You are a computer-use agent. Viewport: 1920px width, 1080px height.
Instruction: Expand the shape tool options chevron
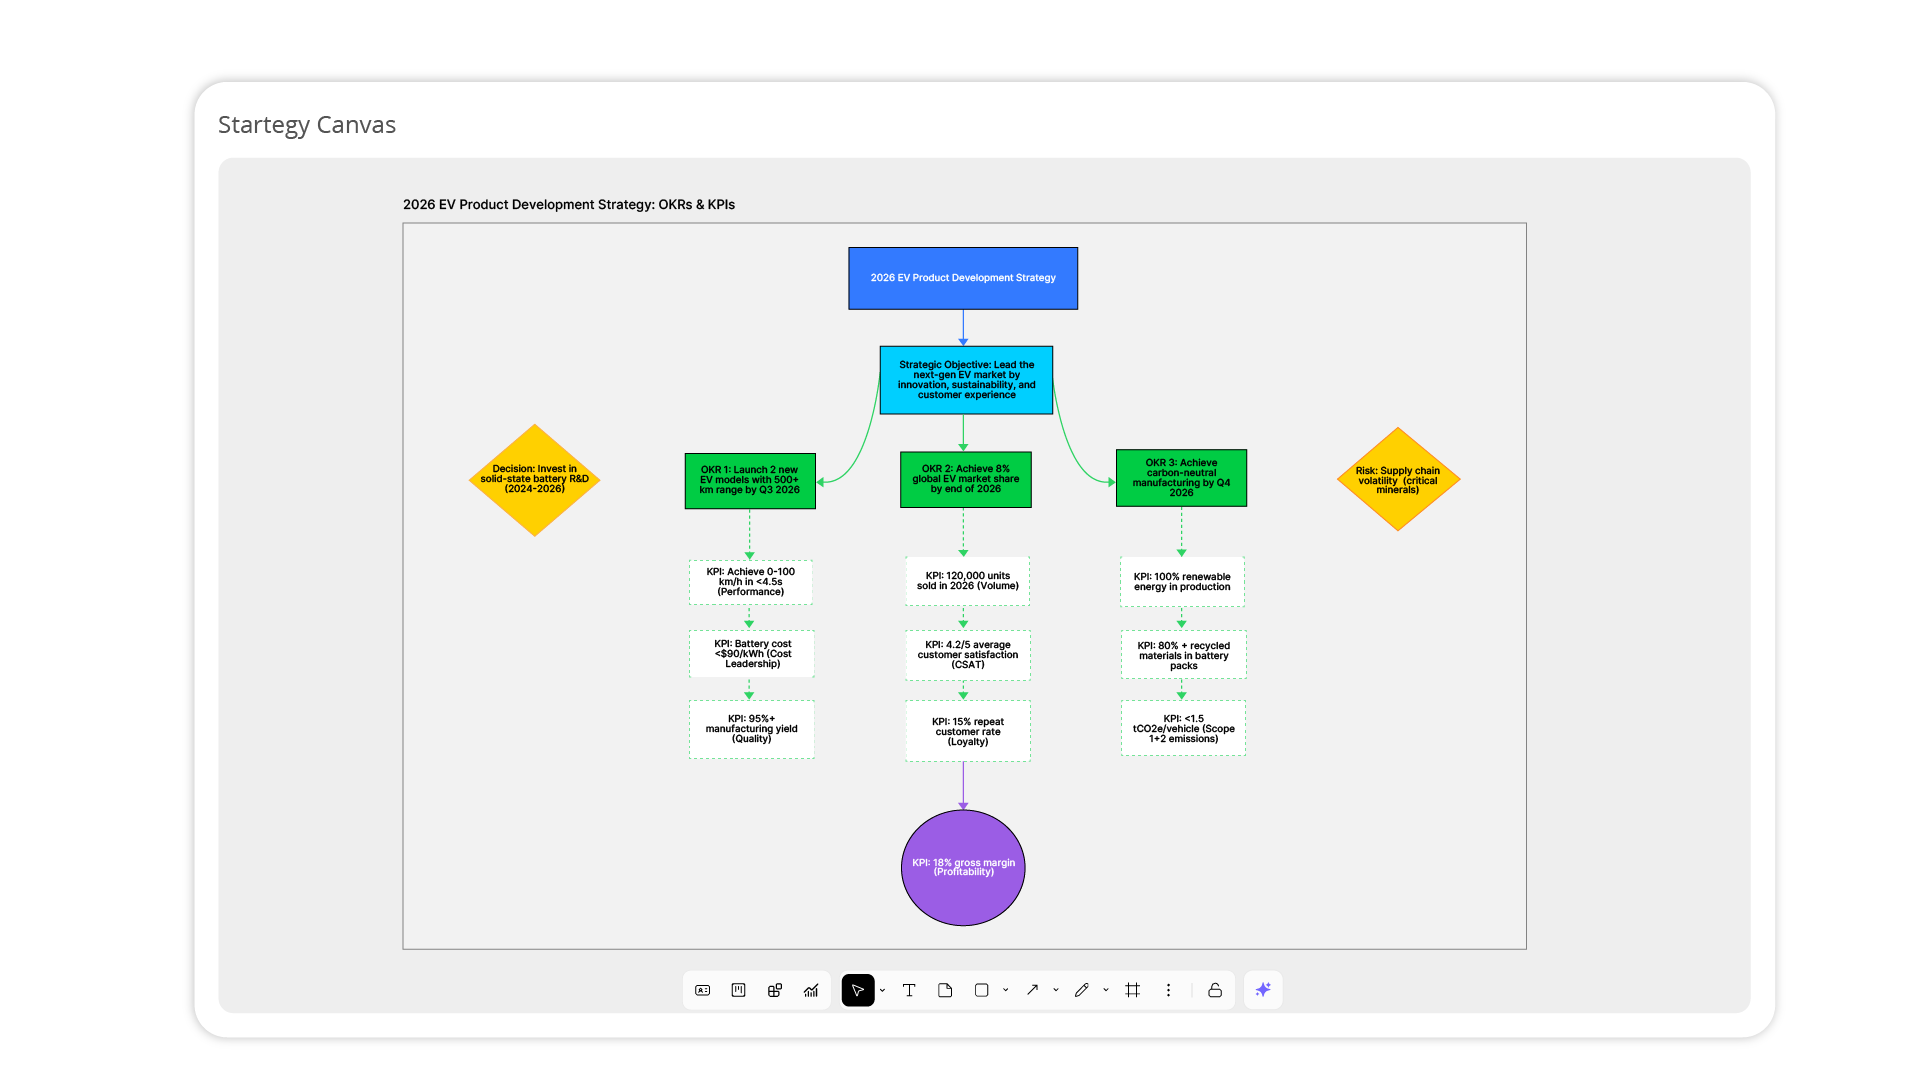(1005, 990)
